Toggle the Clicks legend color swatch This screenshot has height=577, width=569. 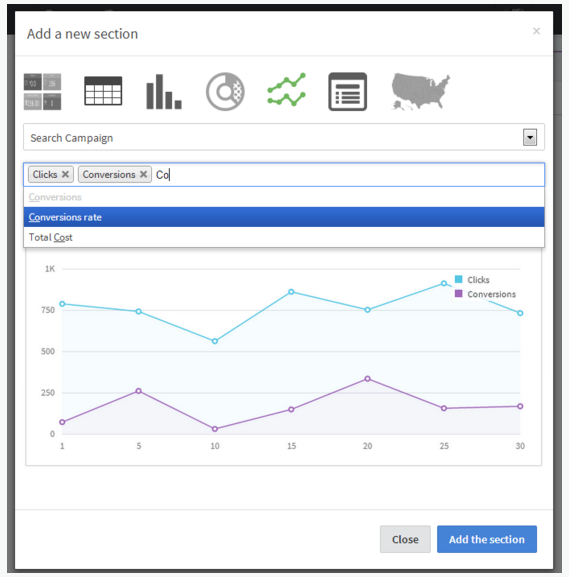[x=458, y=279]
